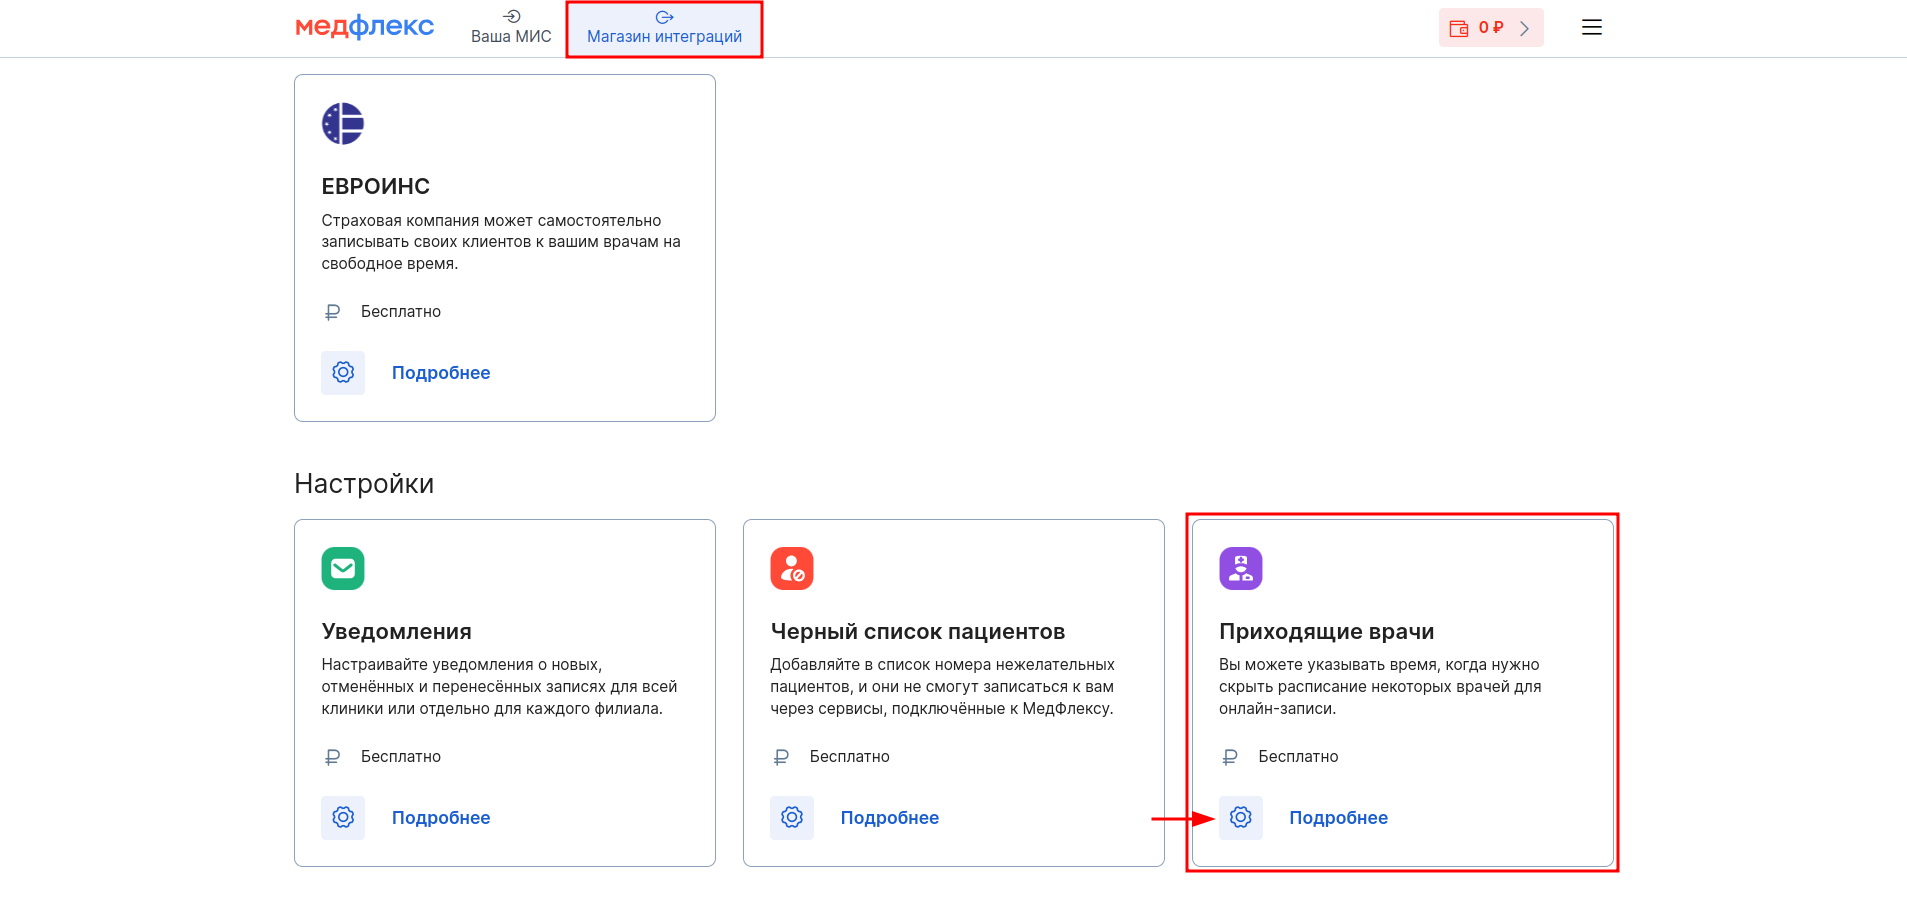The image size is (1907, 900).
Task: Click the 0 ₽ balance button
Action: tap(1491, 28)
